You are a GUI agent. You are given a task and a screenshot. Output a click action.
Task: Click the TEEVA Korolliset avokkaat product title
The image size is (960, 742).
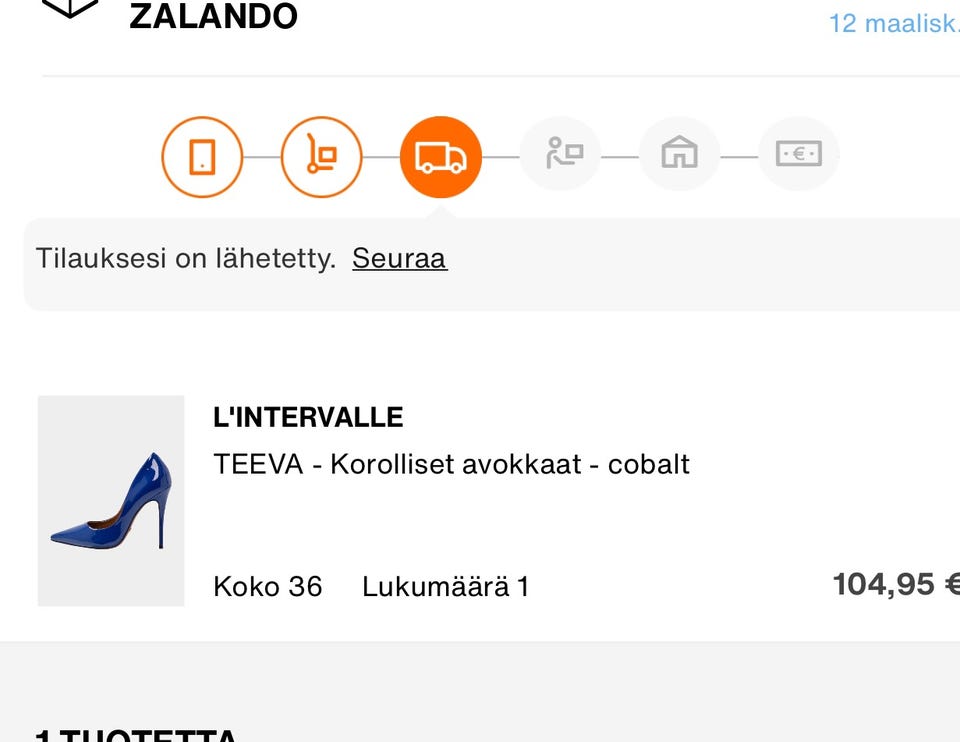(x=452, y=464)
